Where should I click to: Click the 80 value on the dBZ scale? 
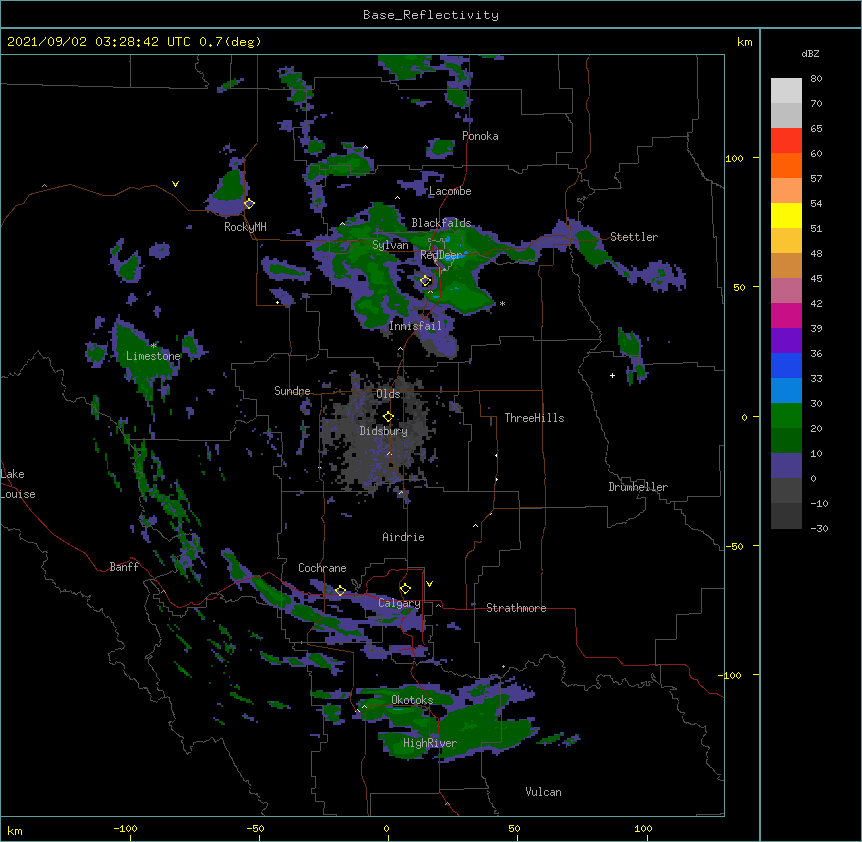coord(816,79)
